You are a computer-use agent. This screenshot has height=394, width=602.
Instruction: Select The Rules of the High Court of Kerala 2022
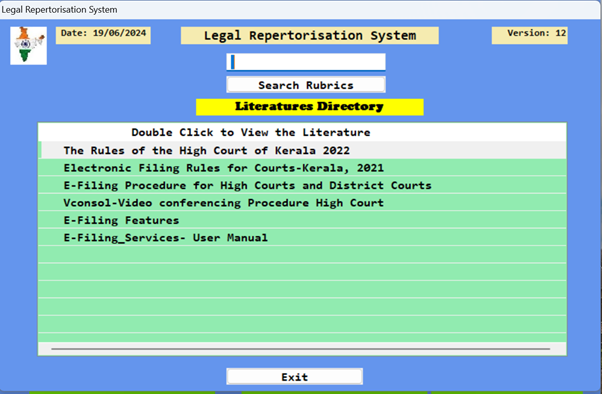302,150
